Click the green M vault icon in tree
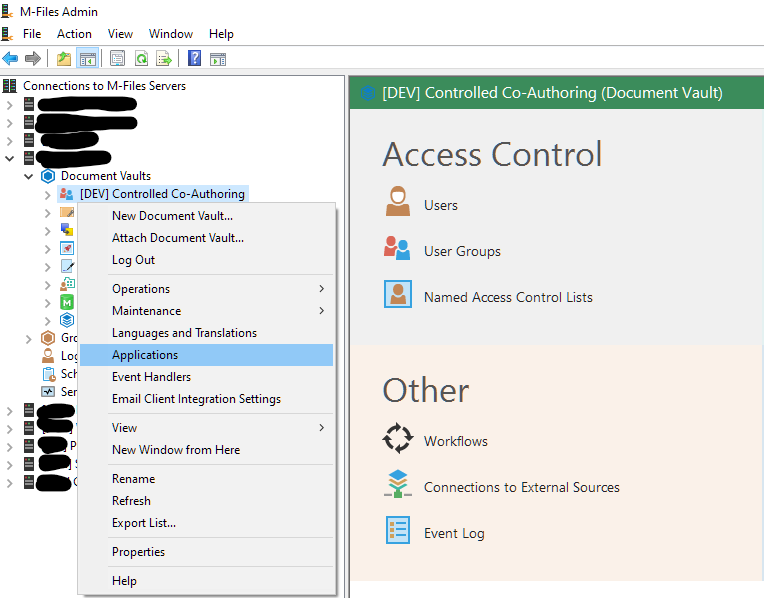The width and height of the screenshot is (764, 598). coord(67,303)
